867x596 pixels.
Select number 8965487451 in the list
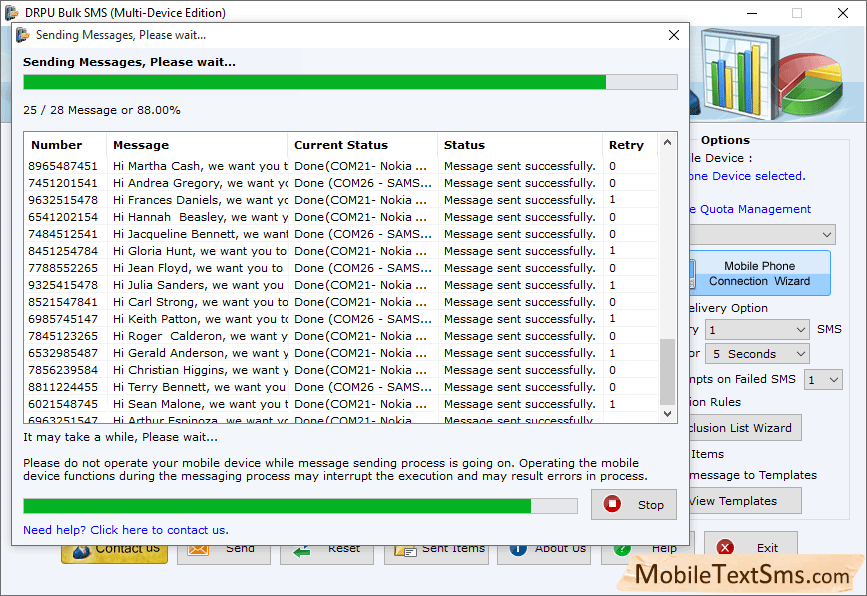coord(63,166)
